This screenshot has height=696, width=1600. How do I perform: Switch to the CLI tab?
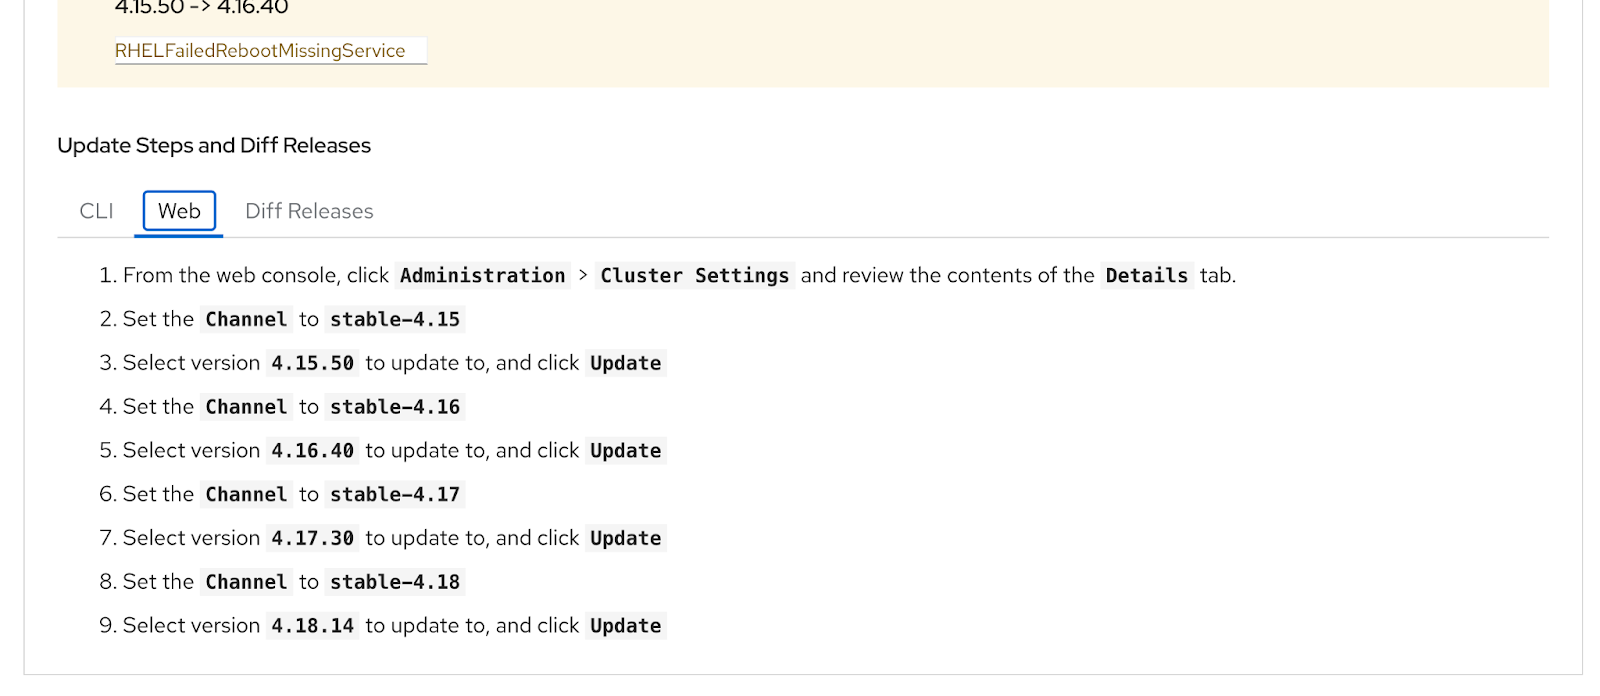pyautogui.click(x=95, y=211)
